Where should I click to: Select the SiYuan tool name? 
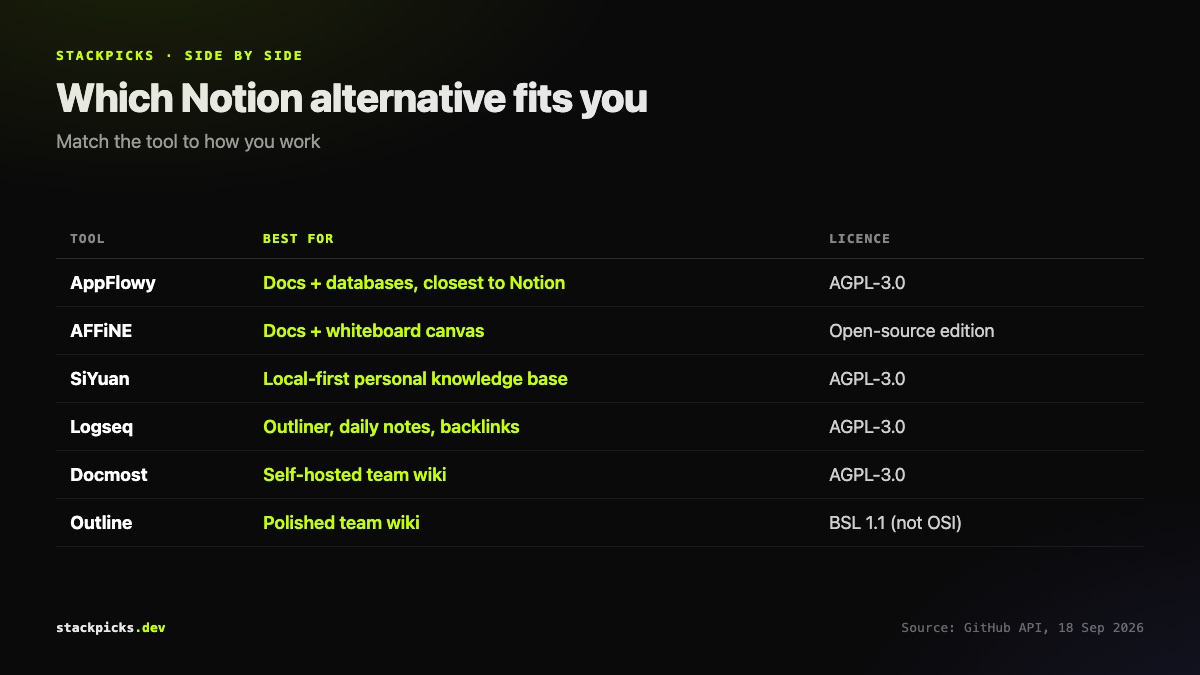pos(100,379)
